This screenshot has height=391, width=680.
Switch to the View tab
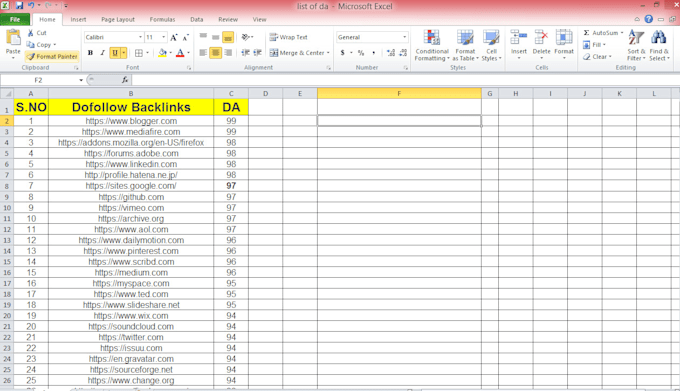click(x=259, y=20)
